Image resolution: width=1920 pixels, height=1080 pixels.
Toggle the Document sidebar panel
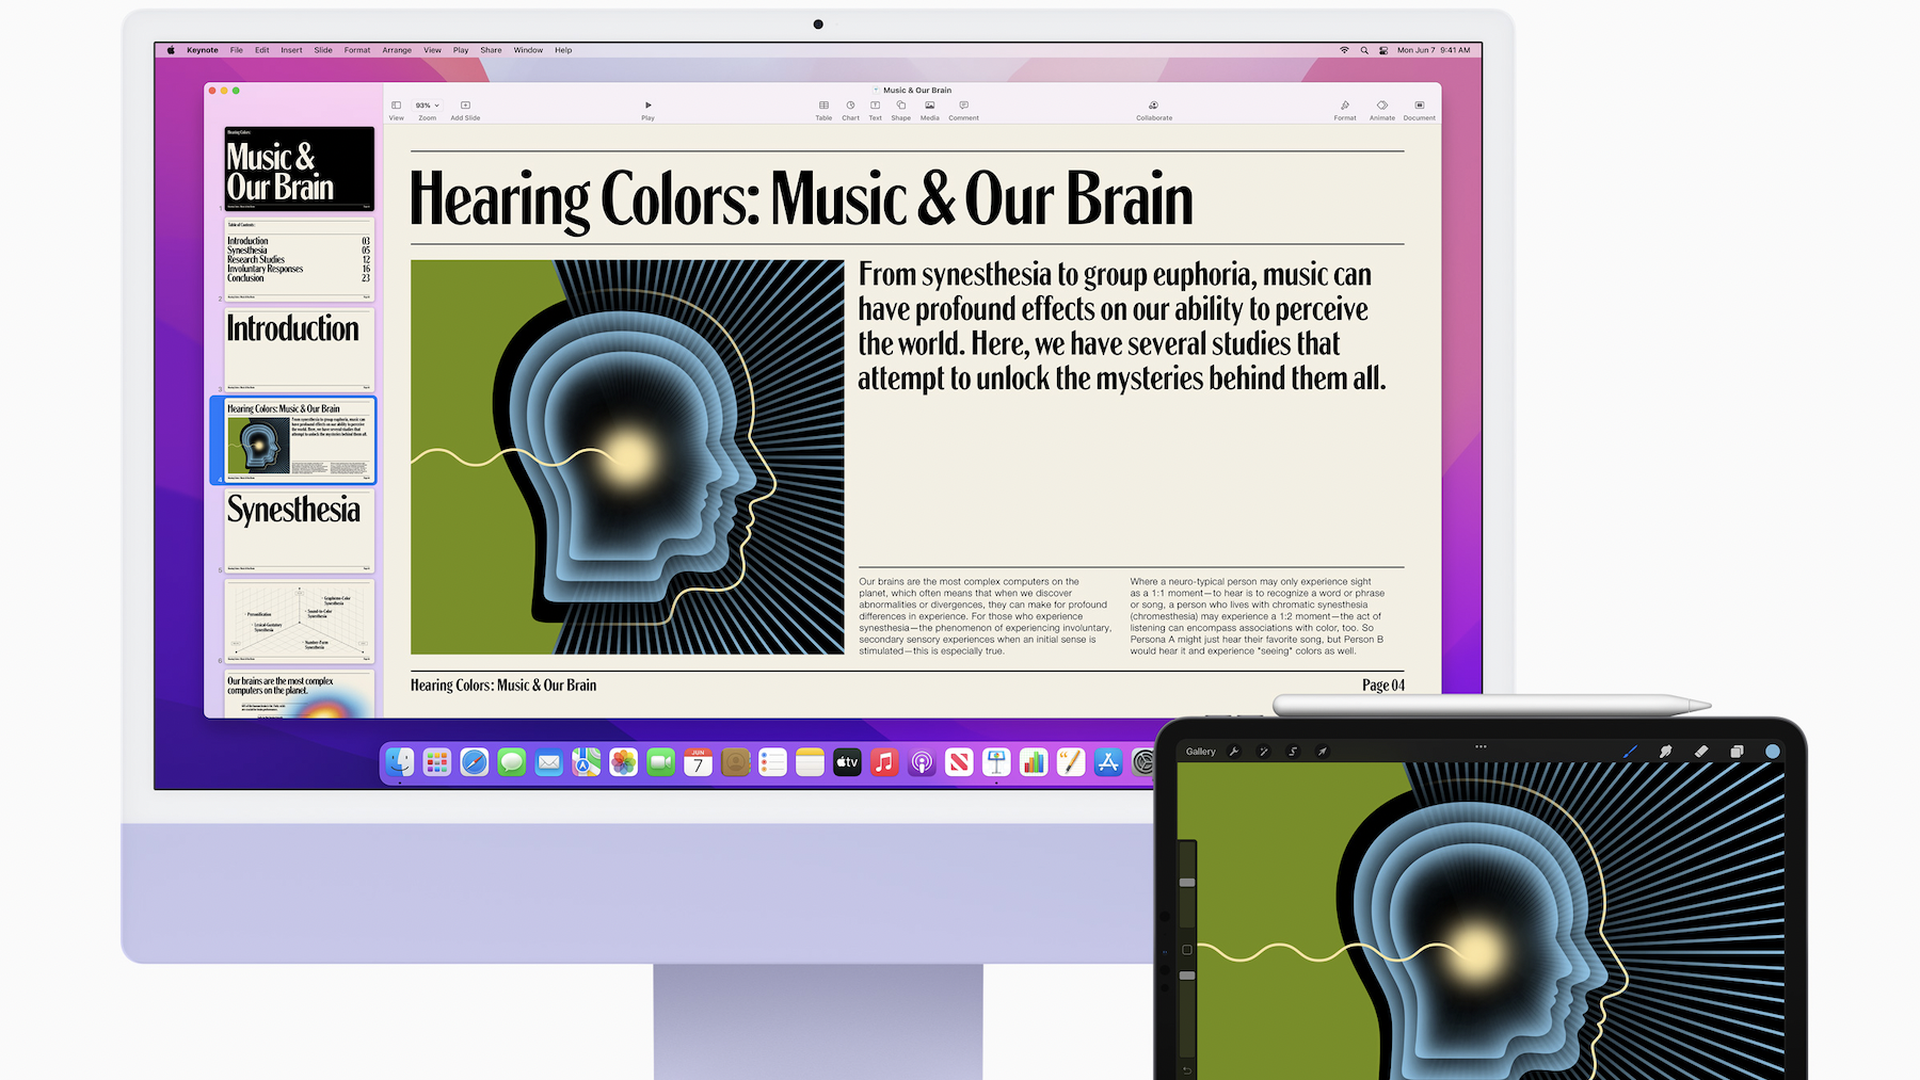coord(1419,105)
